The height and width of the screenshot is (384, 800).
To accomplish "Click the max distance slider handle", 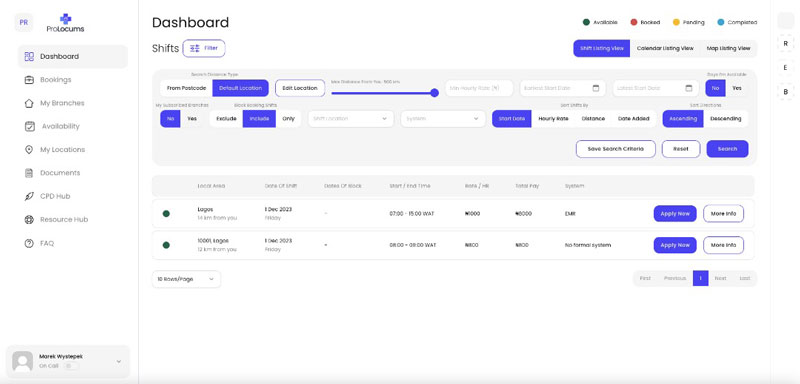I will [x=434, y=93].
